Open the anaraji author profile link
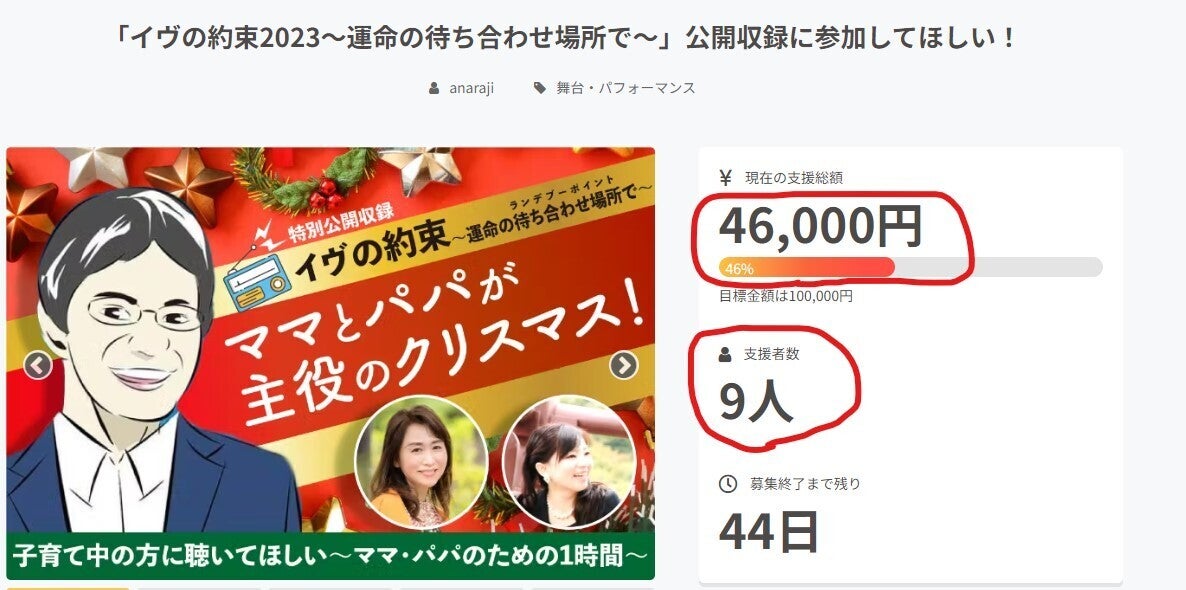1186x590 pixels. [471, 88]
